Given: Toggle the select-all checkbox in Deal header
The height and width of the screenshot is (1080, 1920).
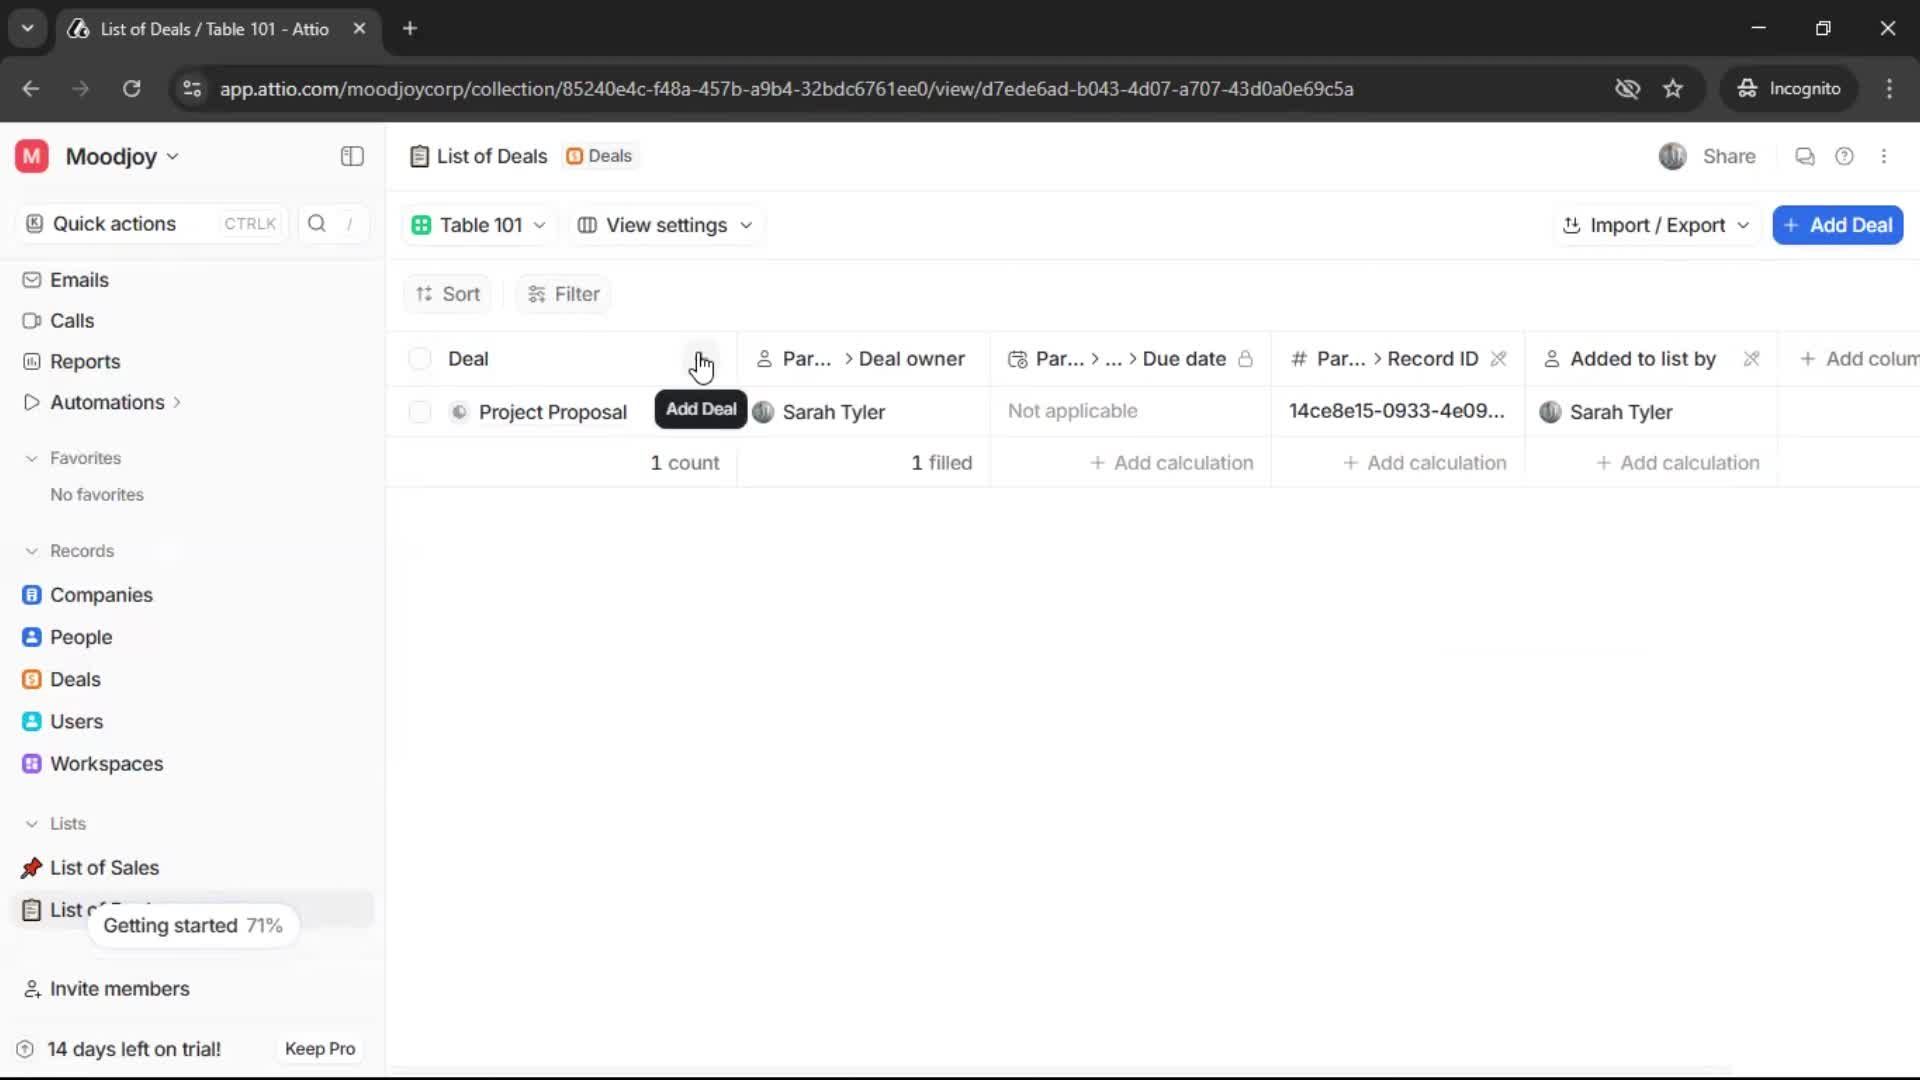Looking at the screenshot, I should coord(419,358).
